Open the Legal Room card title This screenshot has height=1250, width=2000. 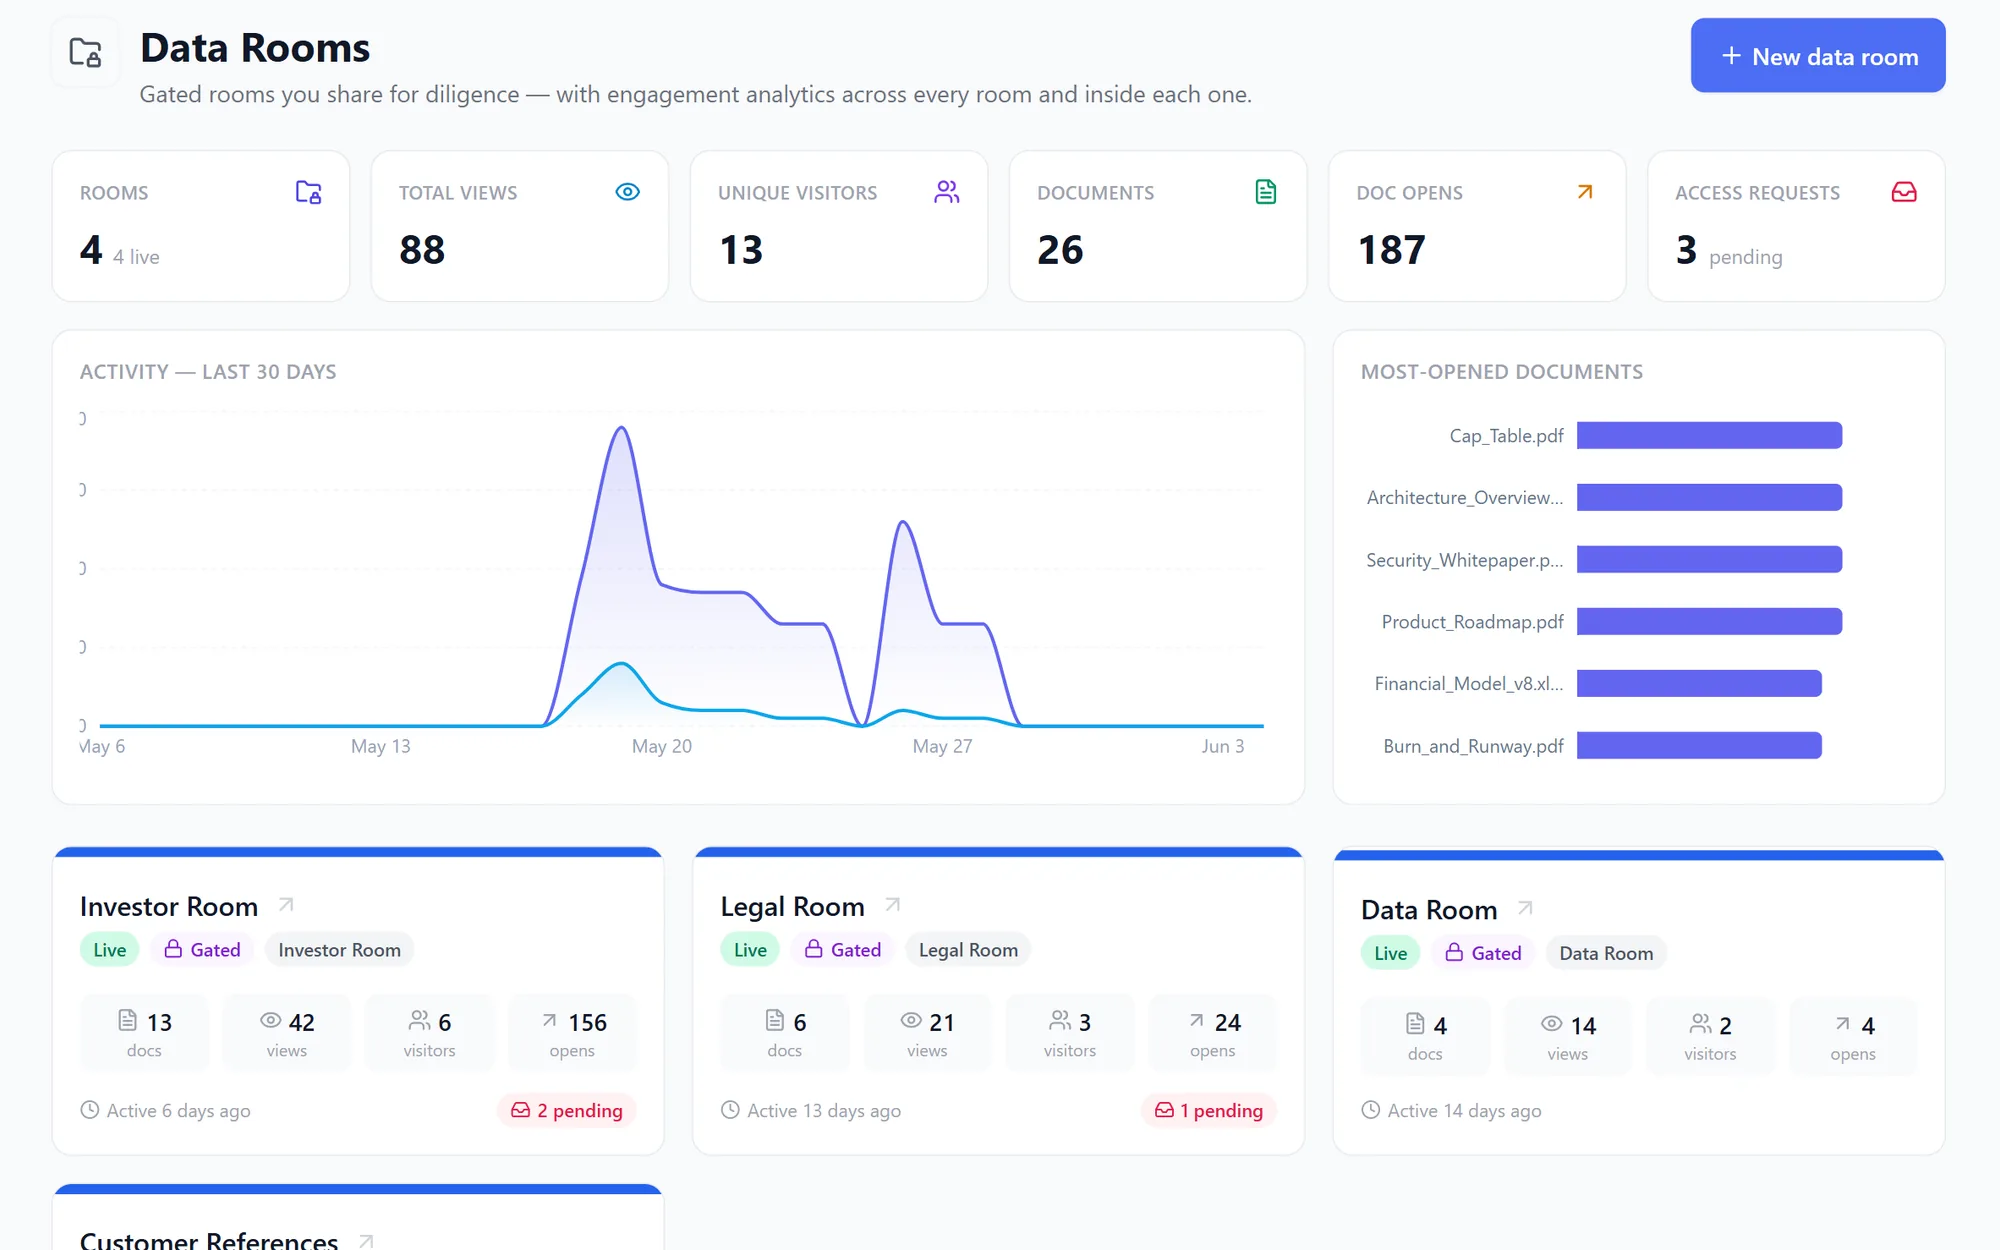click(x=792, y=906)
